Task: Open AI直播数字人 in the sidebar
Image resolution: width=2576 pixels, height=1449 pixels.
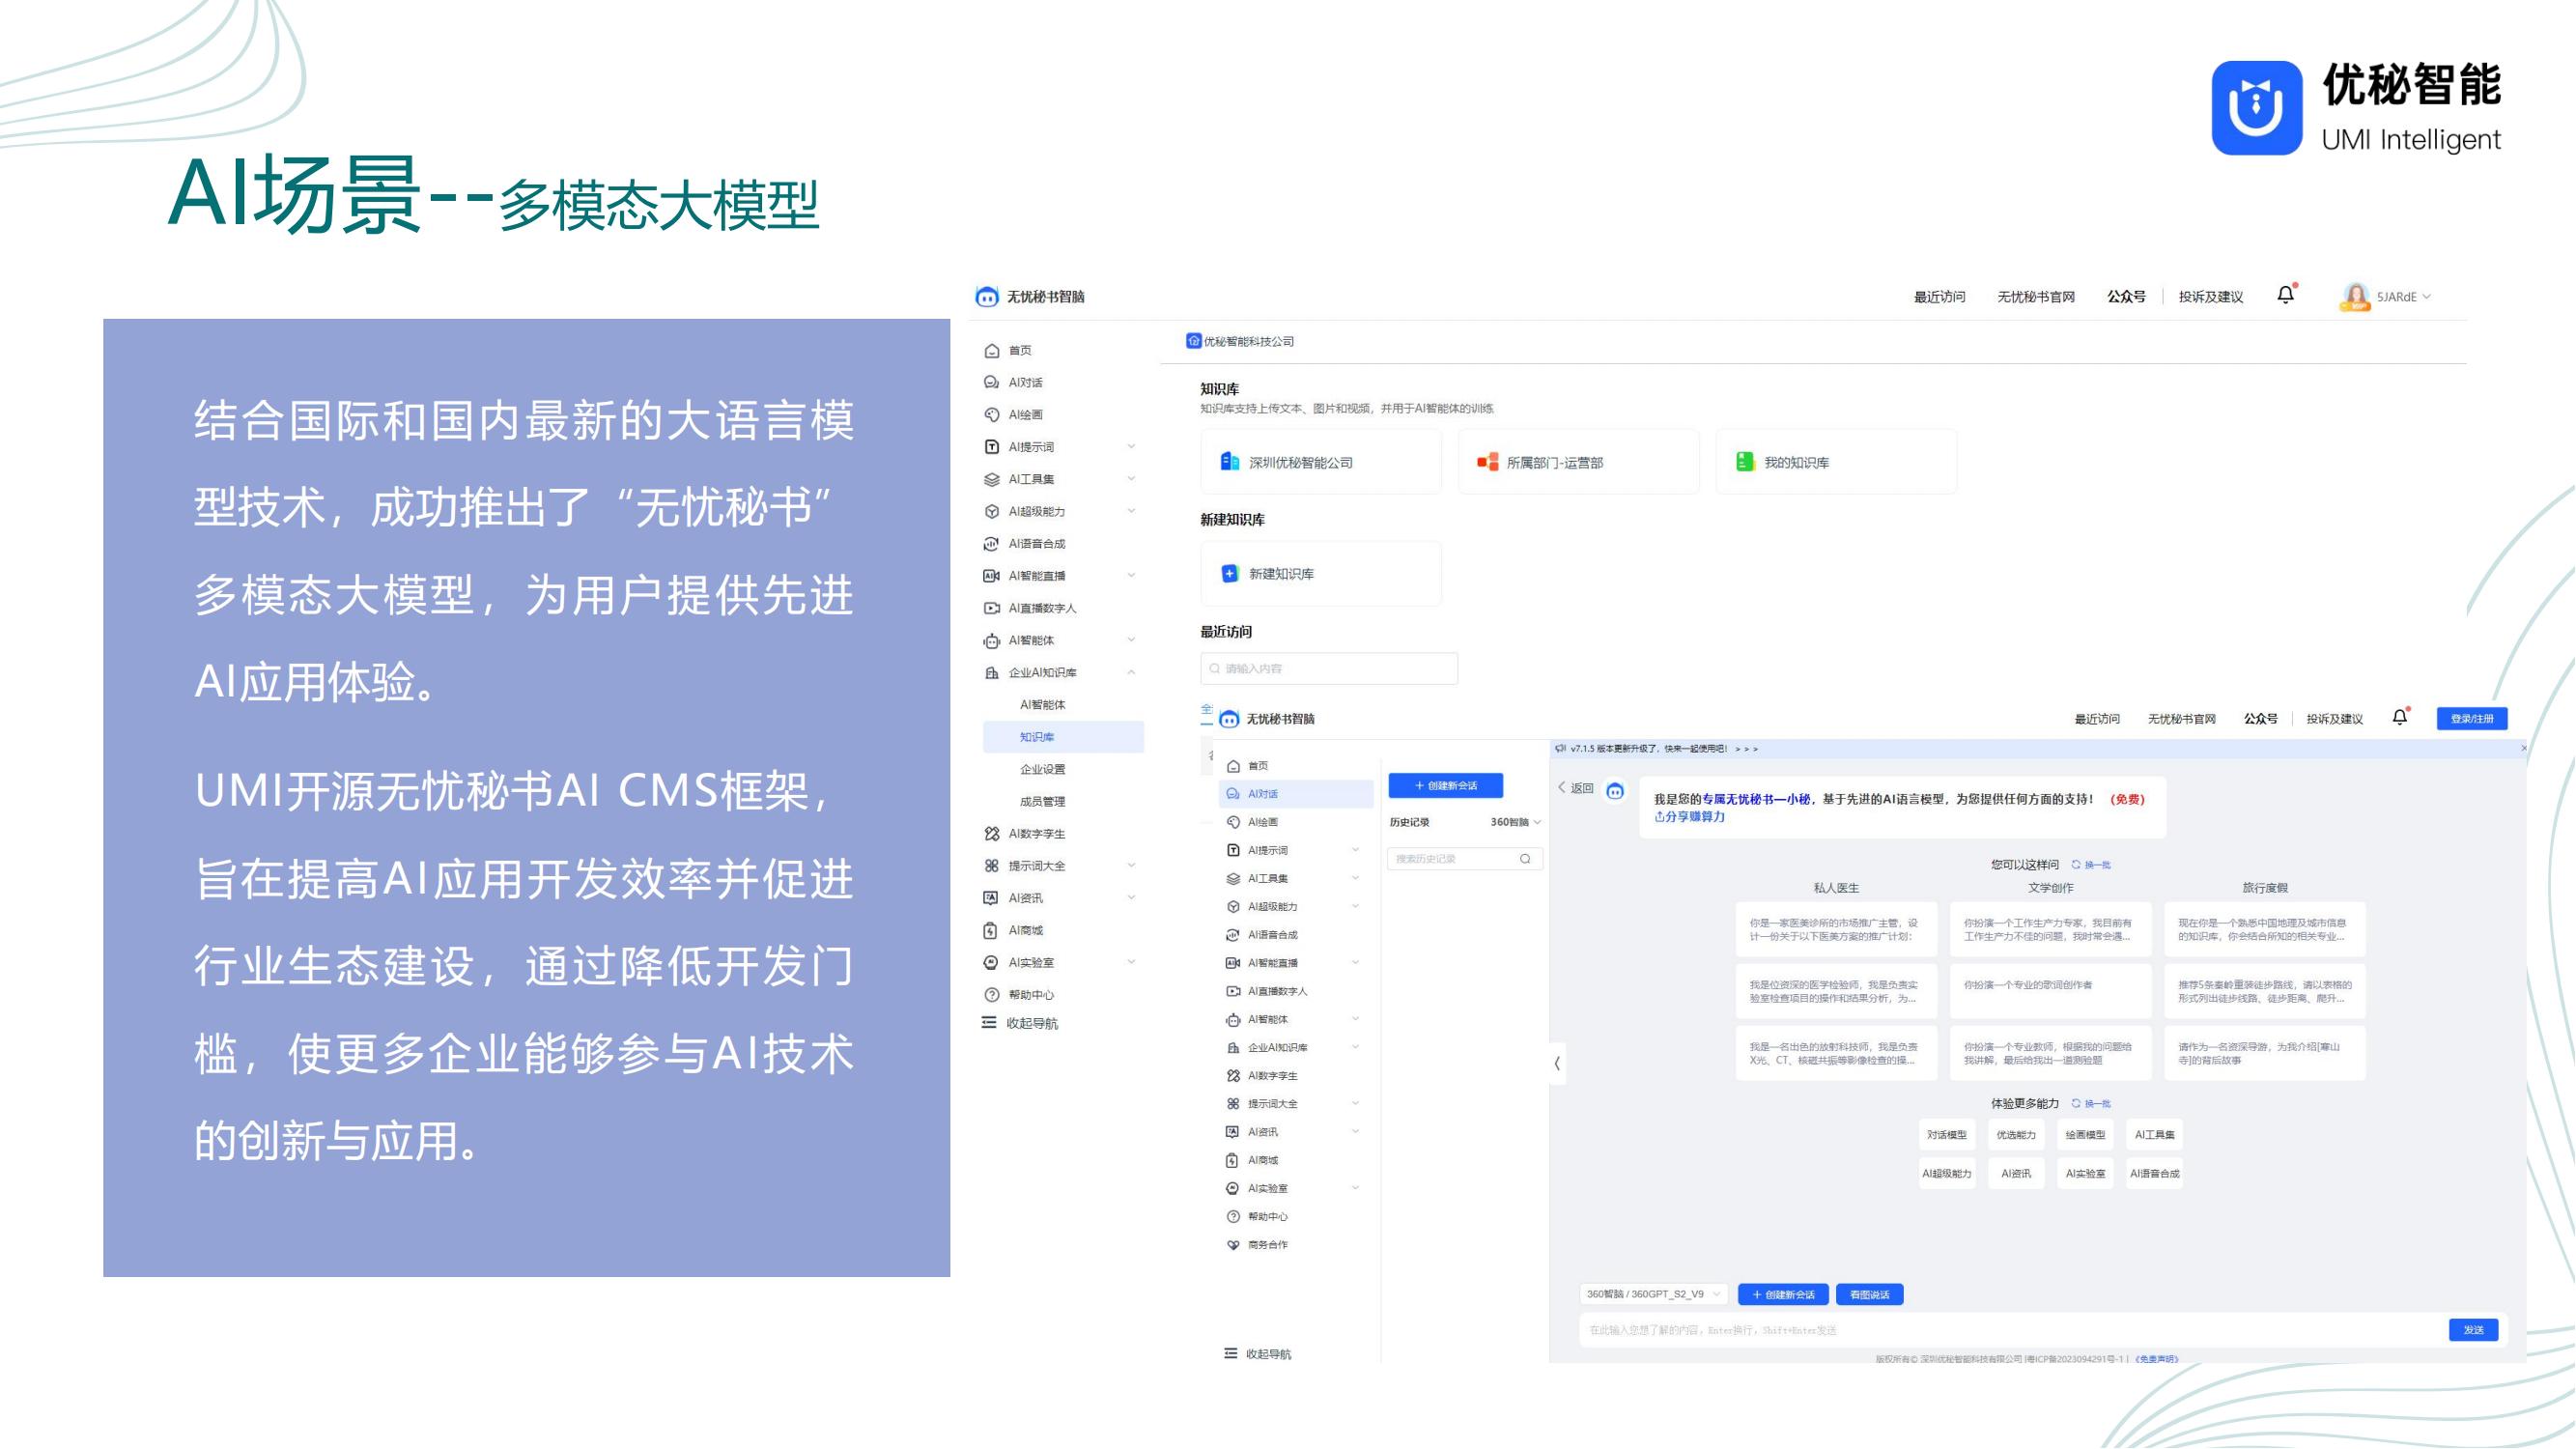Action: pyautogui.click(x=991, y=608)
